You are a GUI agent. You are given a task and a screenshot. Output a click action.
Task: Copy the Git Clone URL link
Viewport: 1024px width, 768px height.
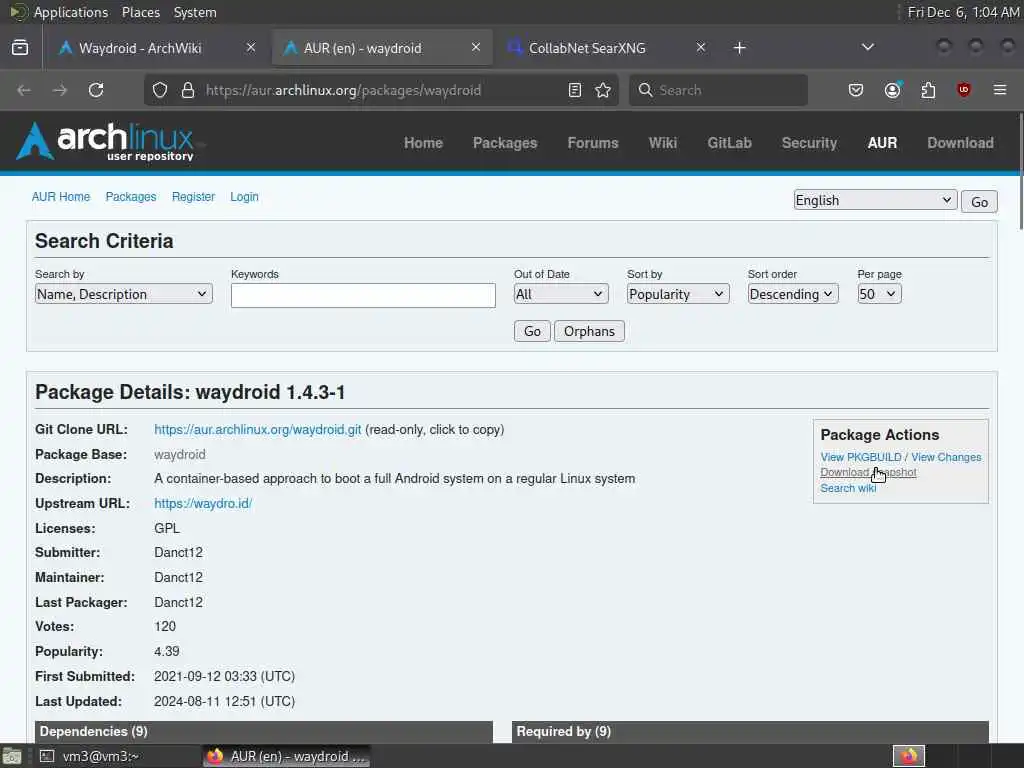pos(257,430)
